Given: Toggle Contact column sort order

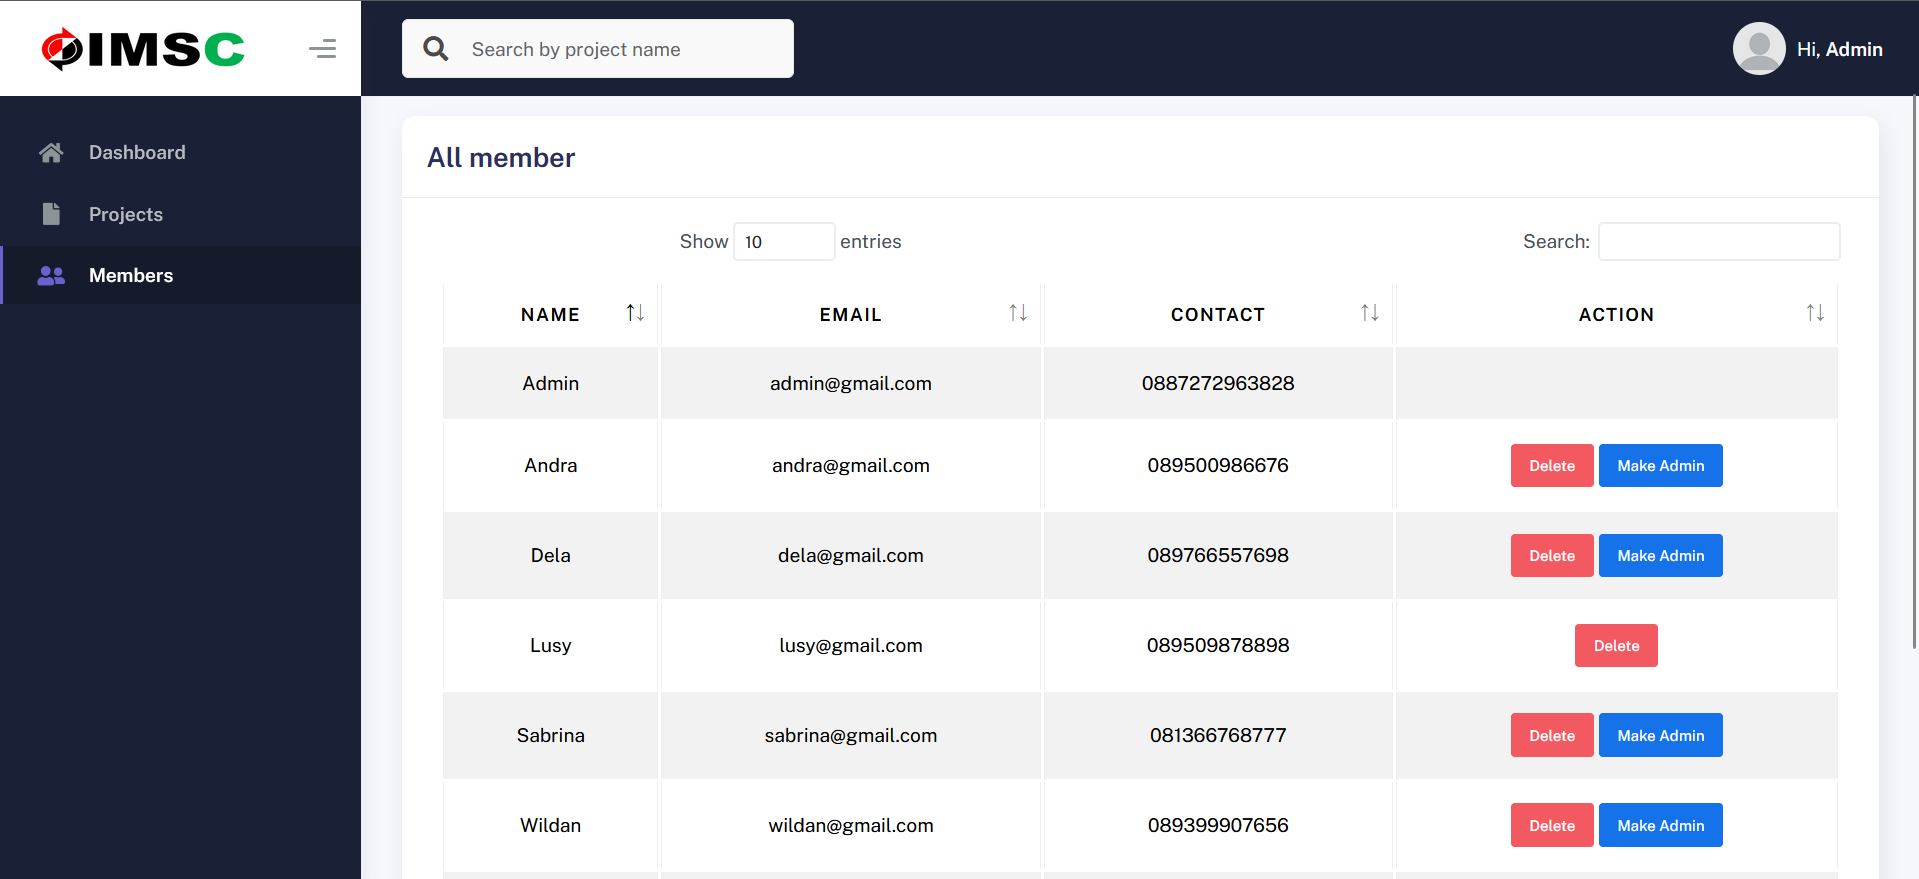Looking at the screenshot, I should pyautogui.click(x=1369, y=314).
